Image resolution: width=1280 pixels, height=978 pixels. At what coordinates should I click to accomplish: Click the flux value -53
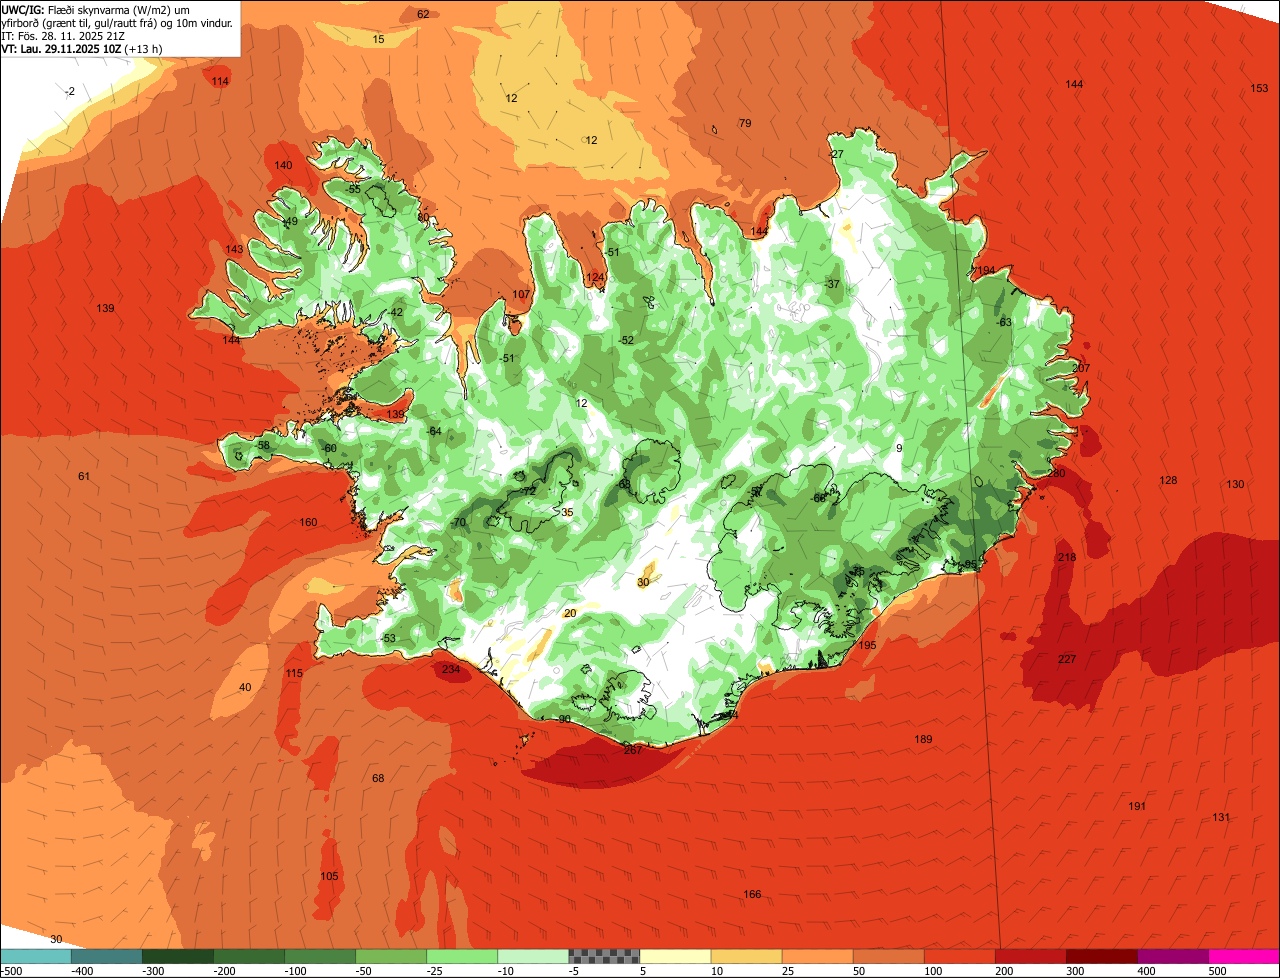click(x=388, y=638)
